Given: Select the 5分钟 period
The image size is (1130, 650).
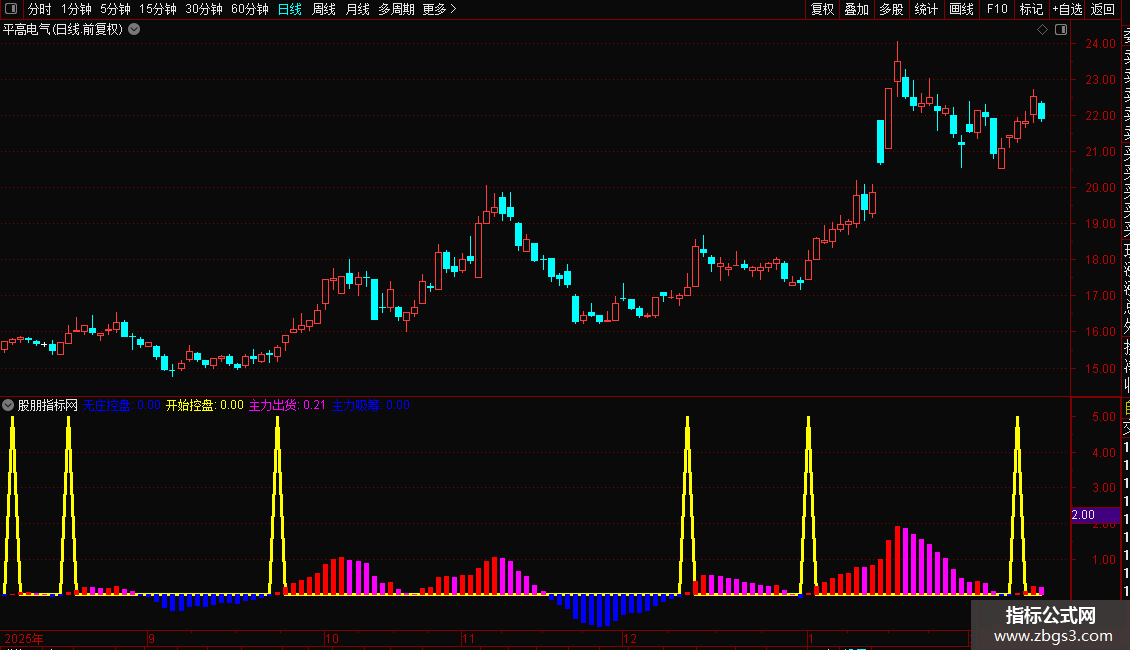Looking at the screenshot, I should click(x=115, y=9).
